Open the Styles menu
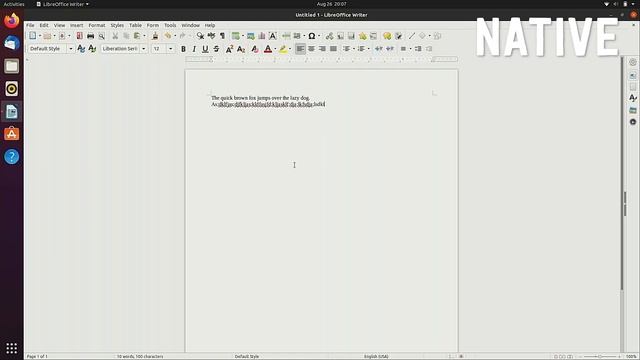640x360 pixels. coord(117,25)
